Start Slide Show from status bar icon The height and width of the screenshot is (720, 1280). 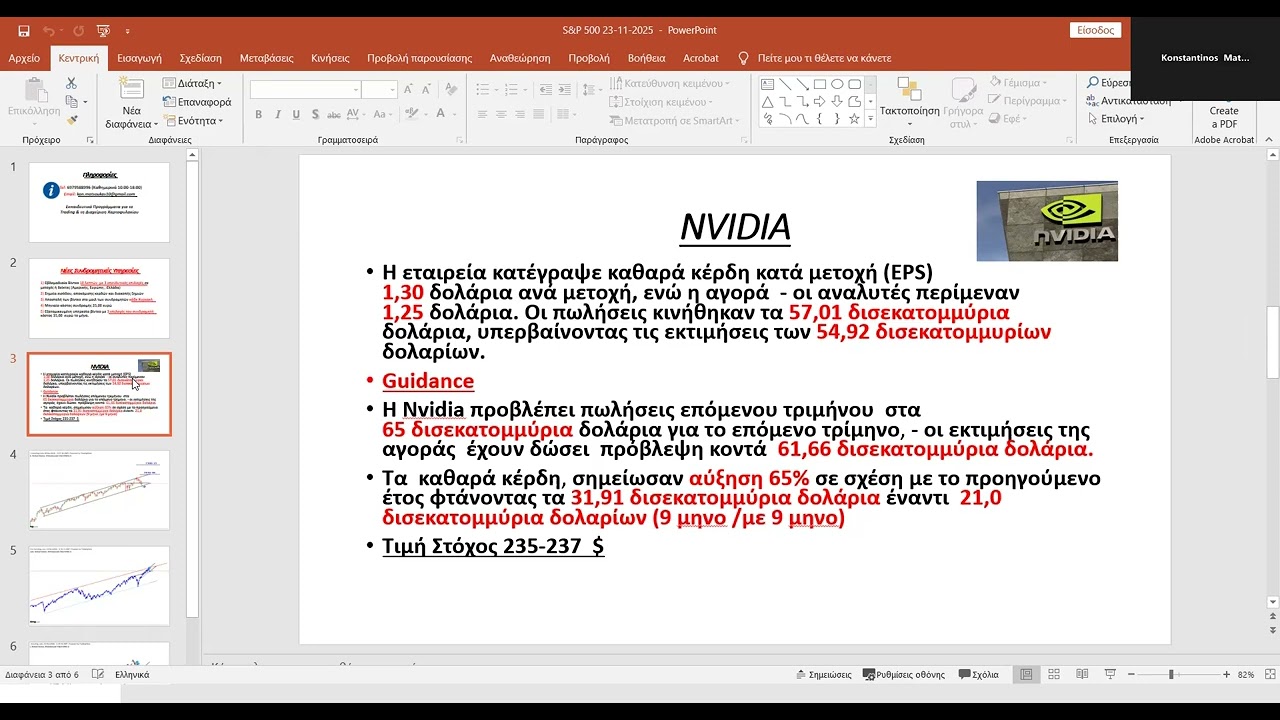tap(1110, 675)
